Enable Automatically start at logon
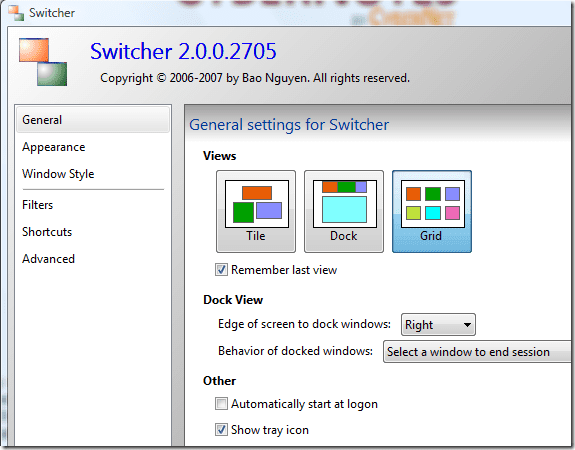Viewport: 575px width, 450px height. 221,404
